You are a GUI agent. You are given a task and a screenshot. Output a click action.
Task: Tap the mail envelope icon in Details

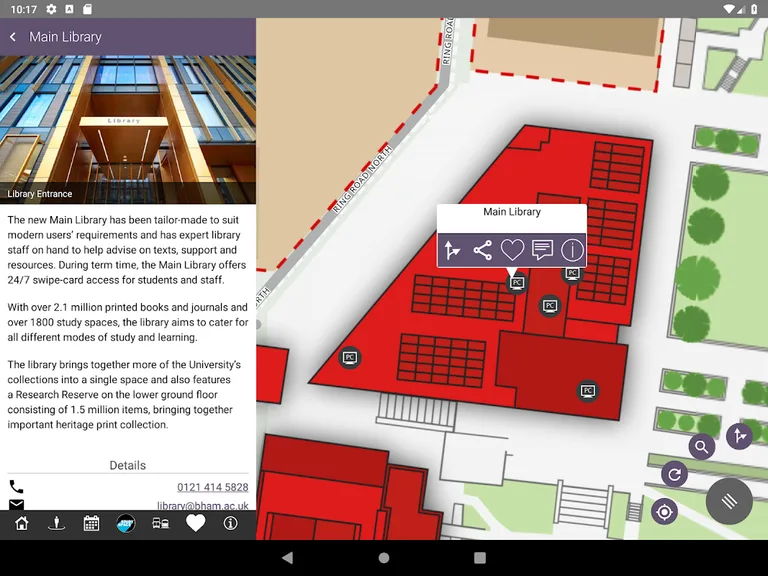tap(16, 504)
